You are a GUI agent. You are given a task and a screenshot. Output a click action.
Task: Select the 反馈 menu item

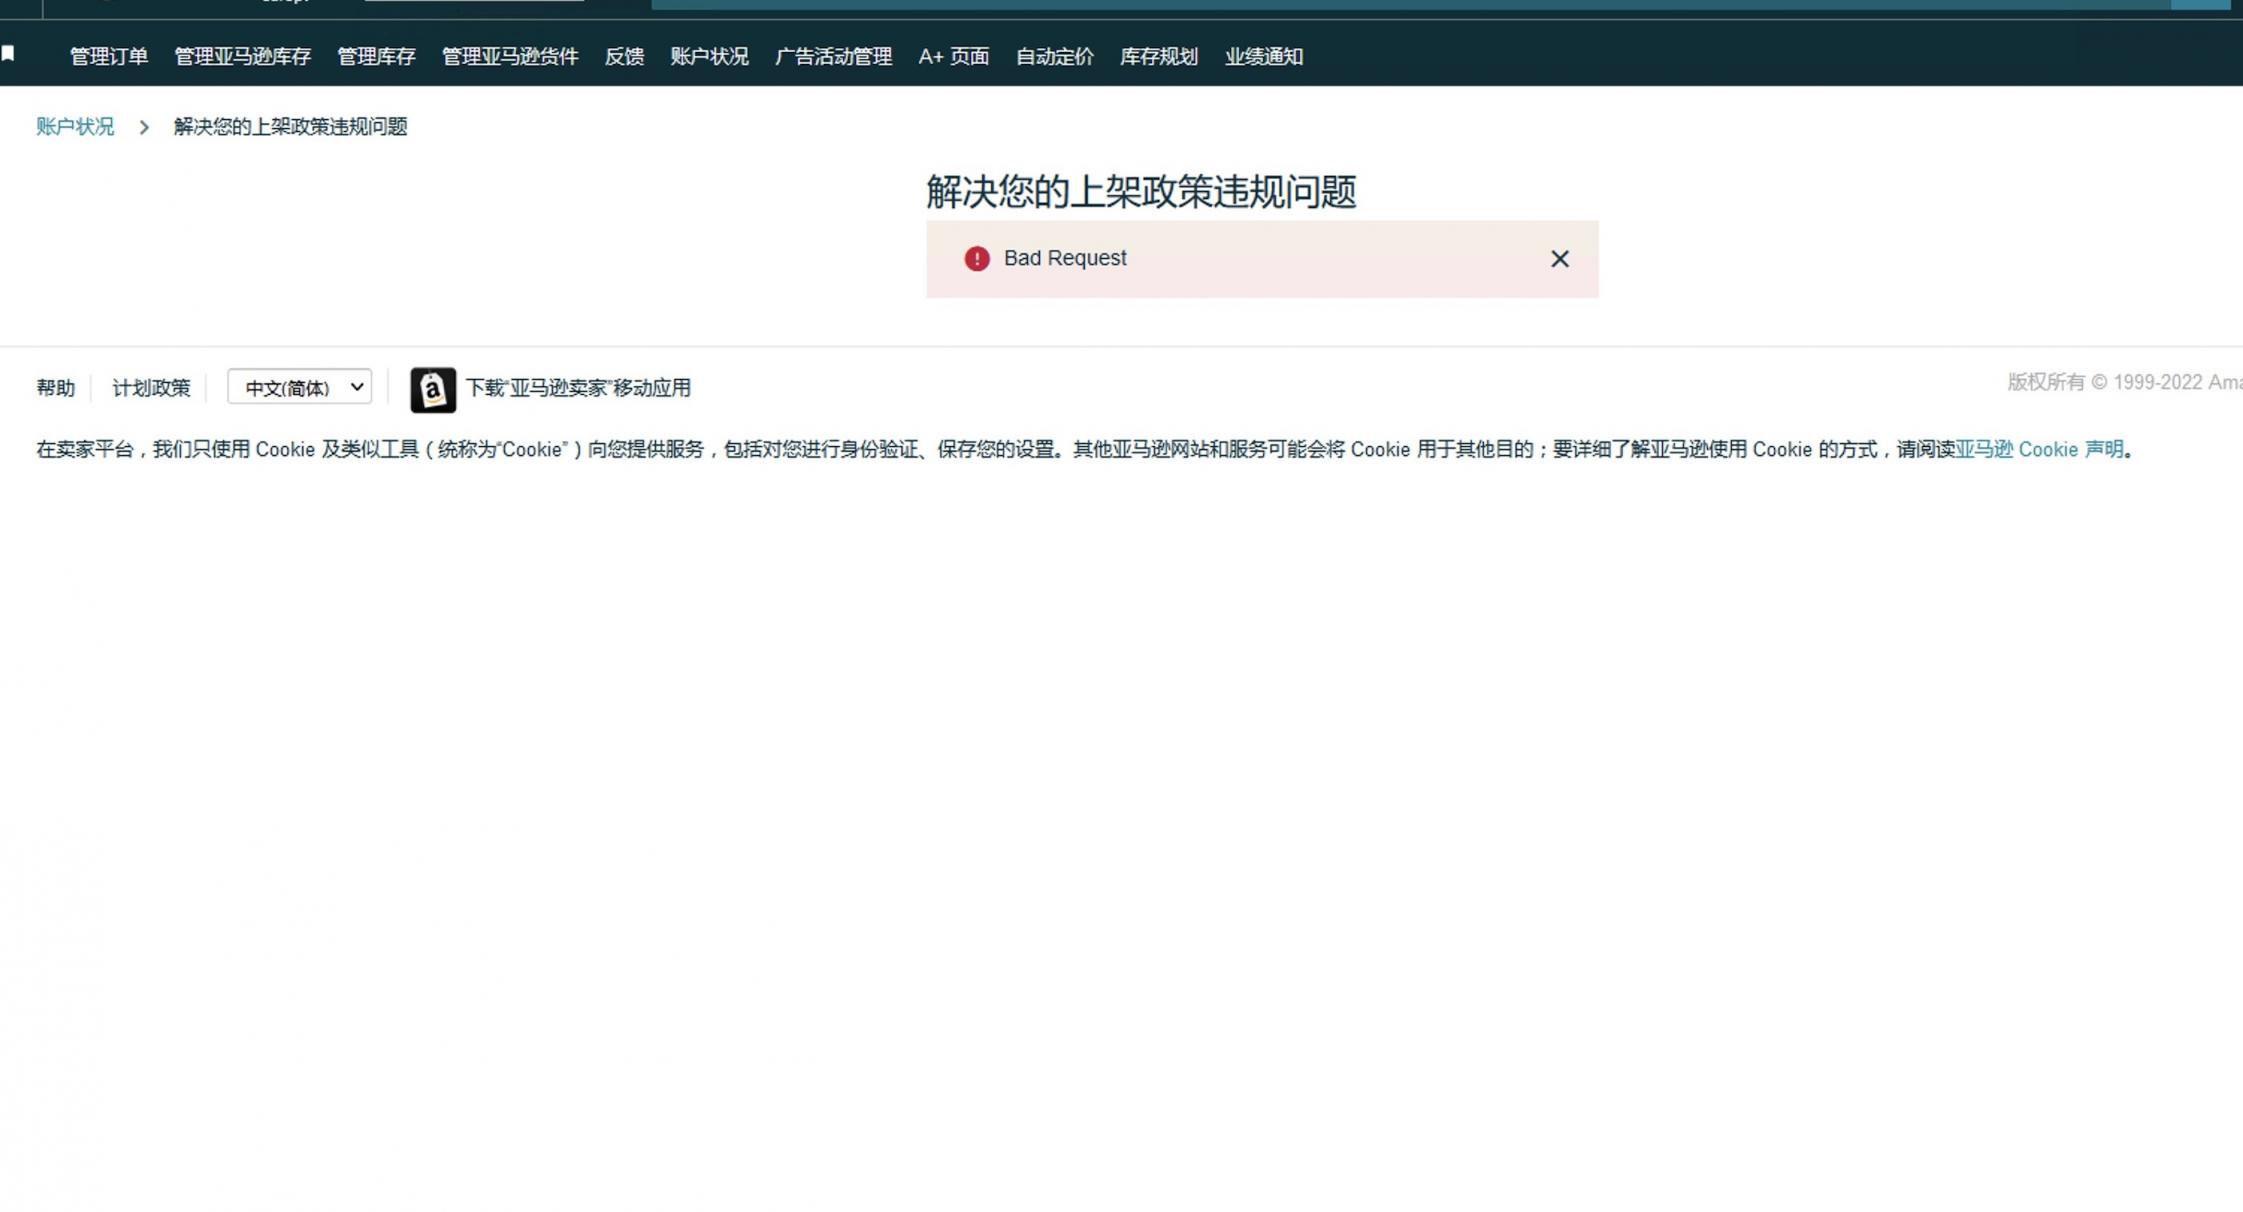tap(624, 57)
